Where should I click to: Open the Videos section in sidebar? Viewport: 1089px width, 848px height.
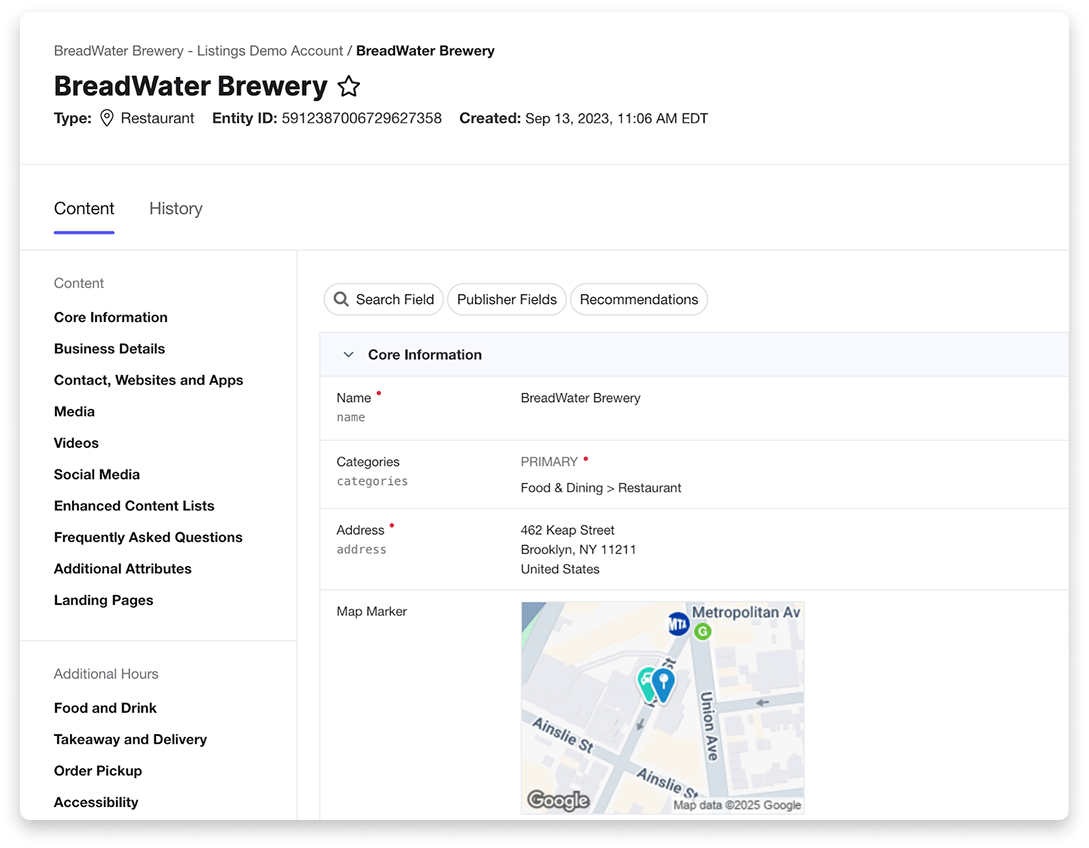76,443
